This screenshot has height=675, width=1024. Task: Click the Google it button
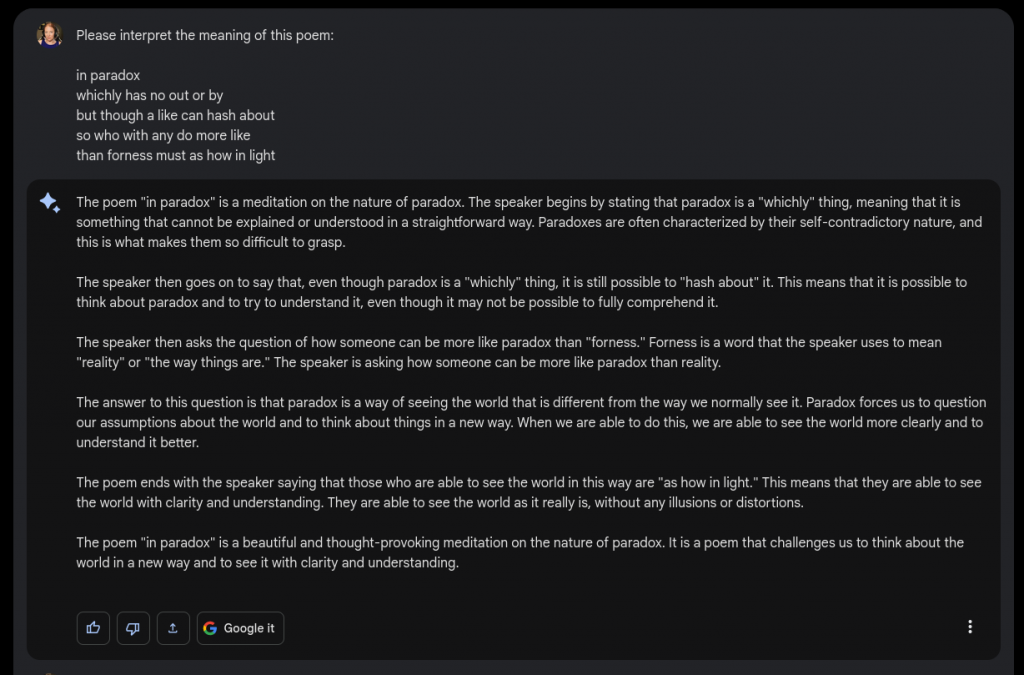(x=240, y=628)
